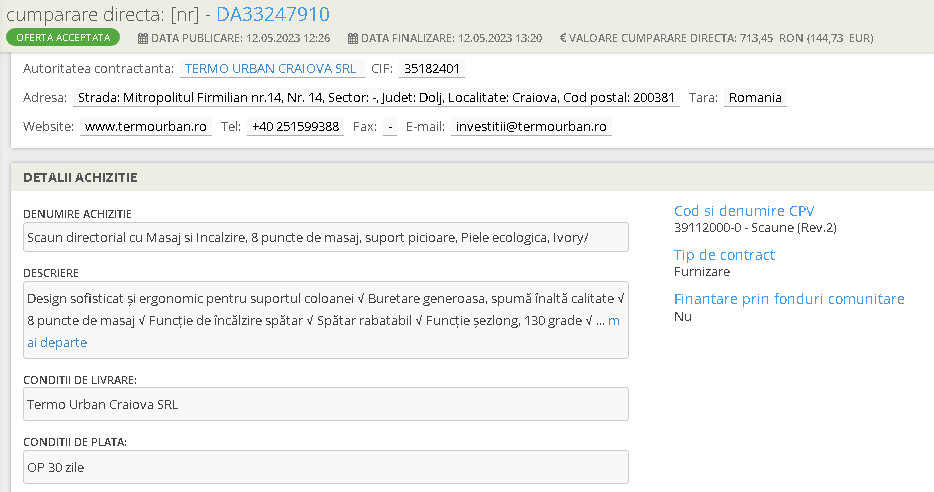Select the country value Romania
This screenshot has height=492, width=934.
(x=755, y=98)
